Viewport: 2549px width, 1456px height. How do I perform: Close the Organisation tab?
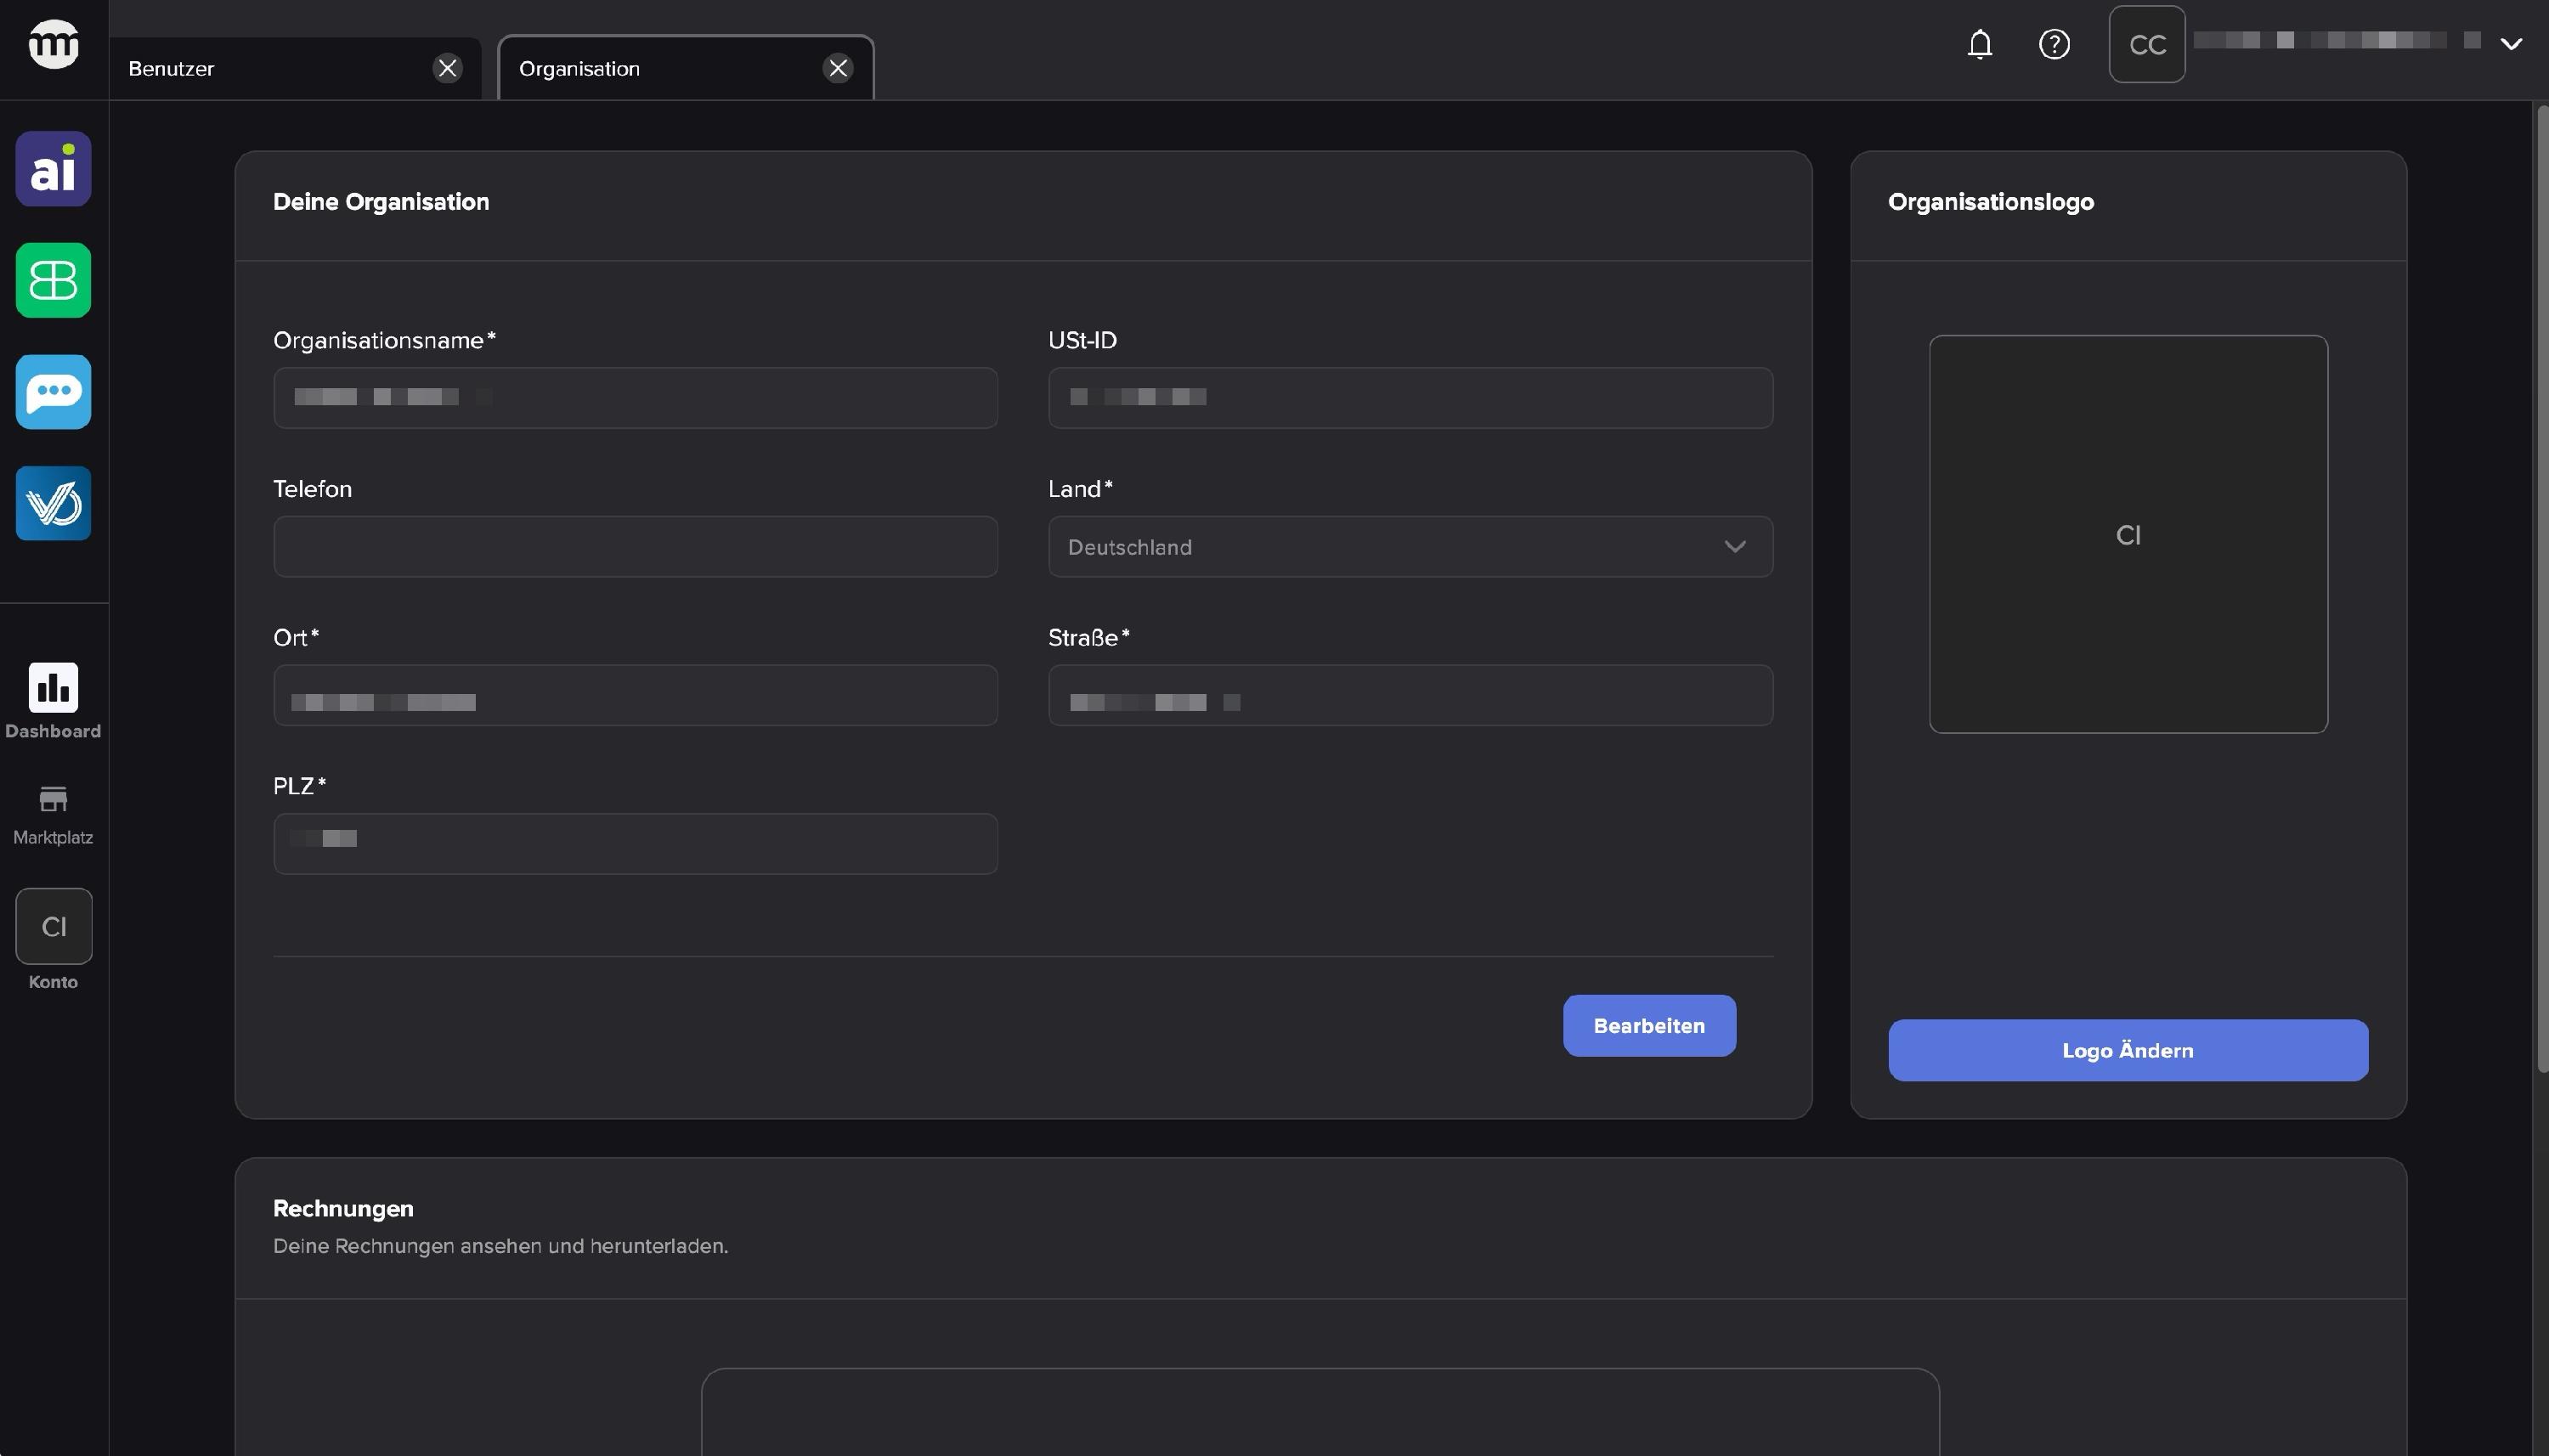(x=837, y=68)
